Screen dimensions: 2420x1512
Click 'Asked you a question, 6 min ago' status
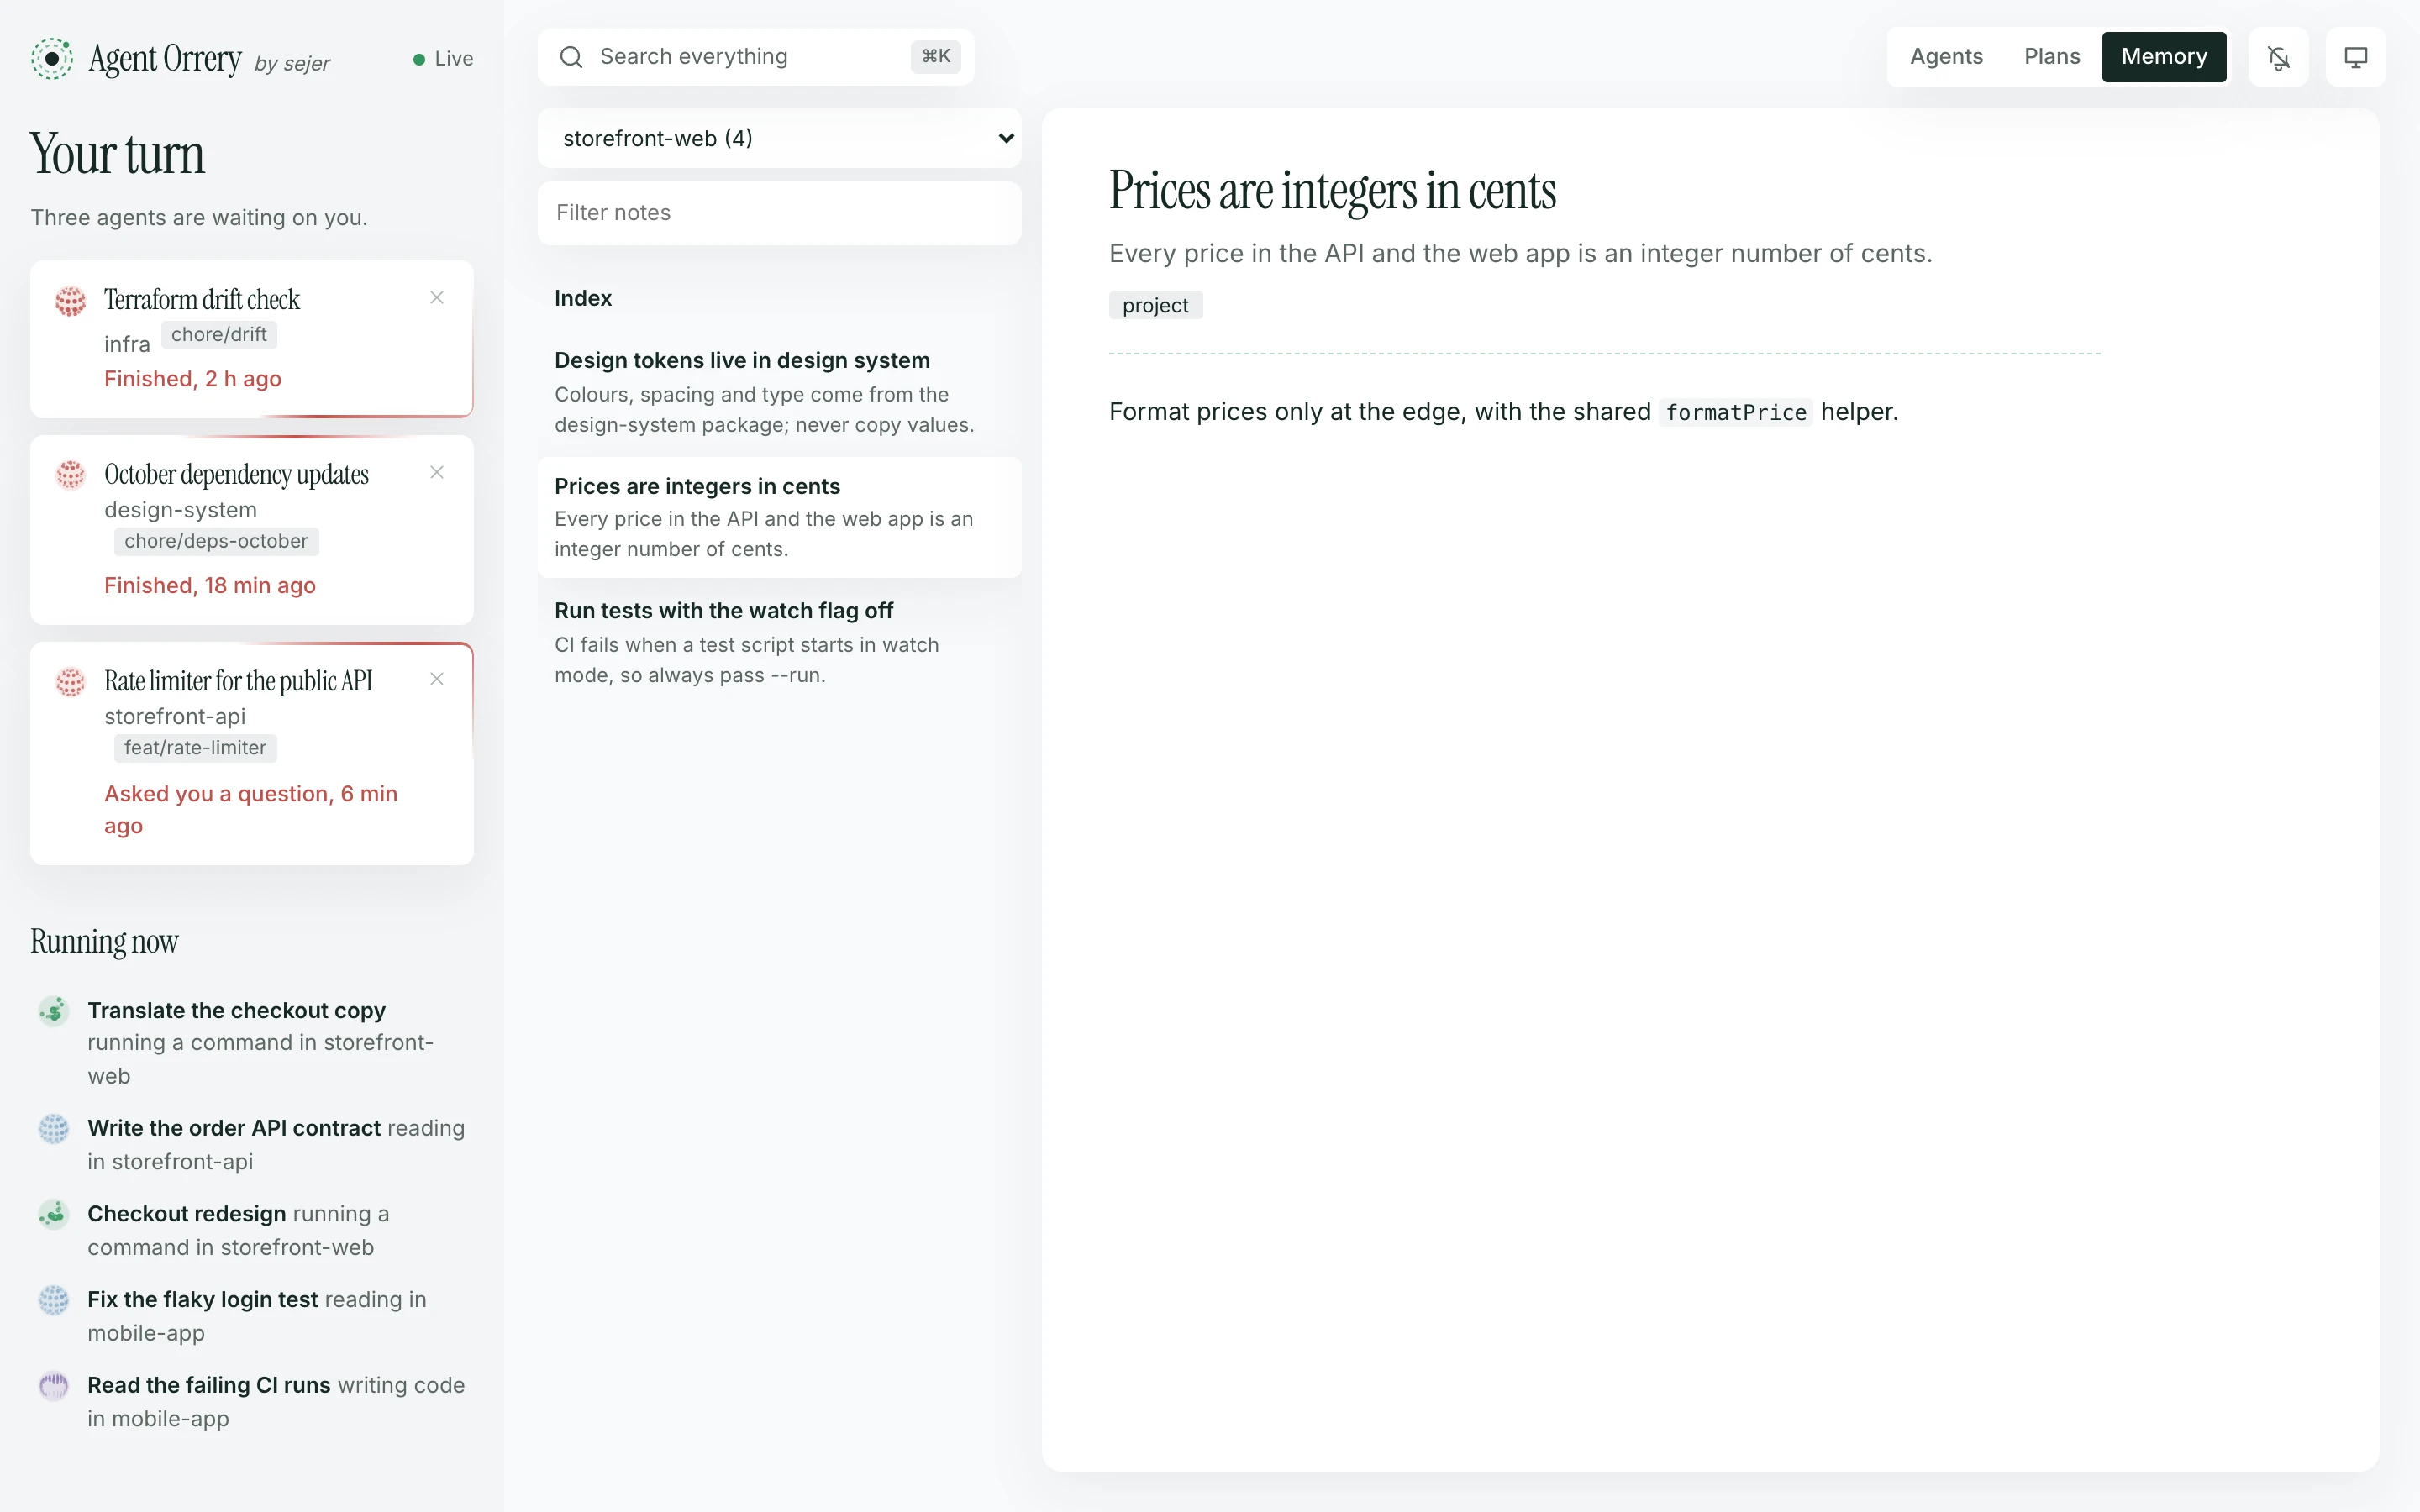click(251, 810)
